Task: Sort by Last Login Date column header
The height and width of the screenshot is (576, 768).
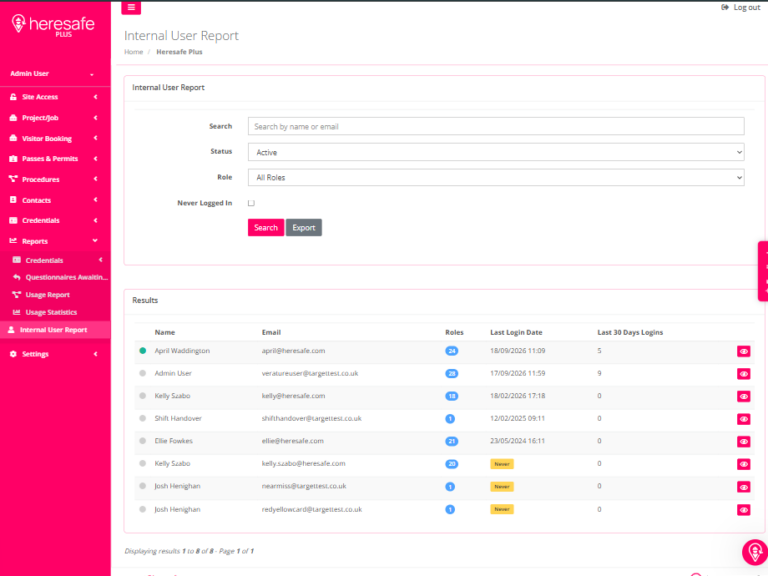Action: 516,332
